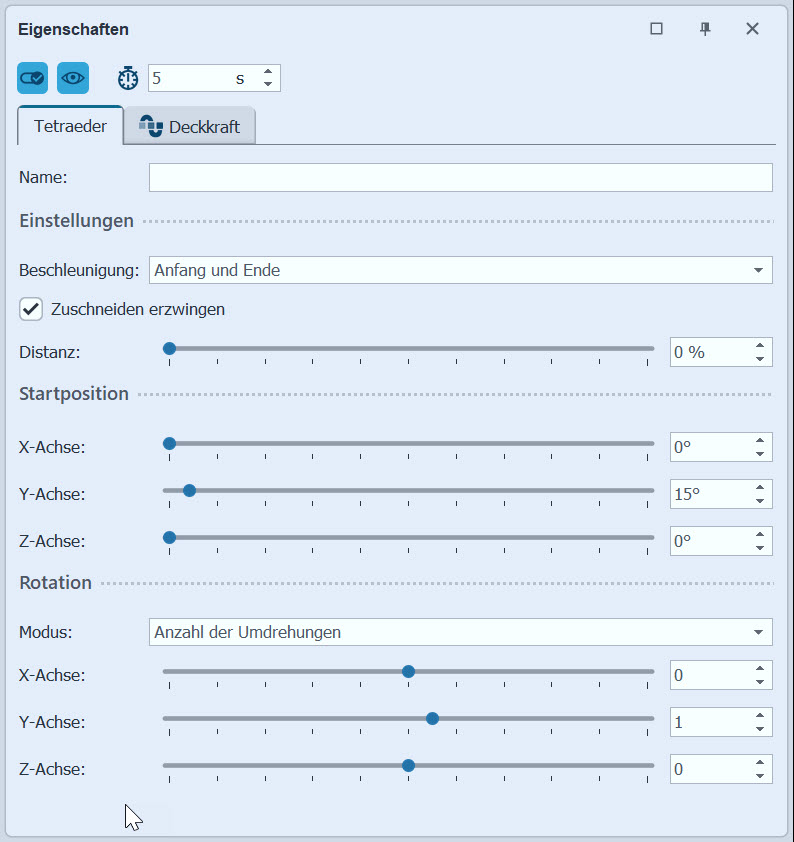Increase Distanz percent with up arrow
Screen dimensions: 794x842
click(x=760, y=346)
